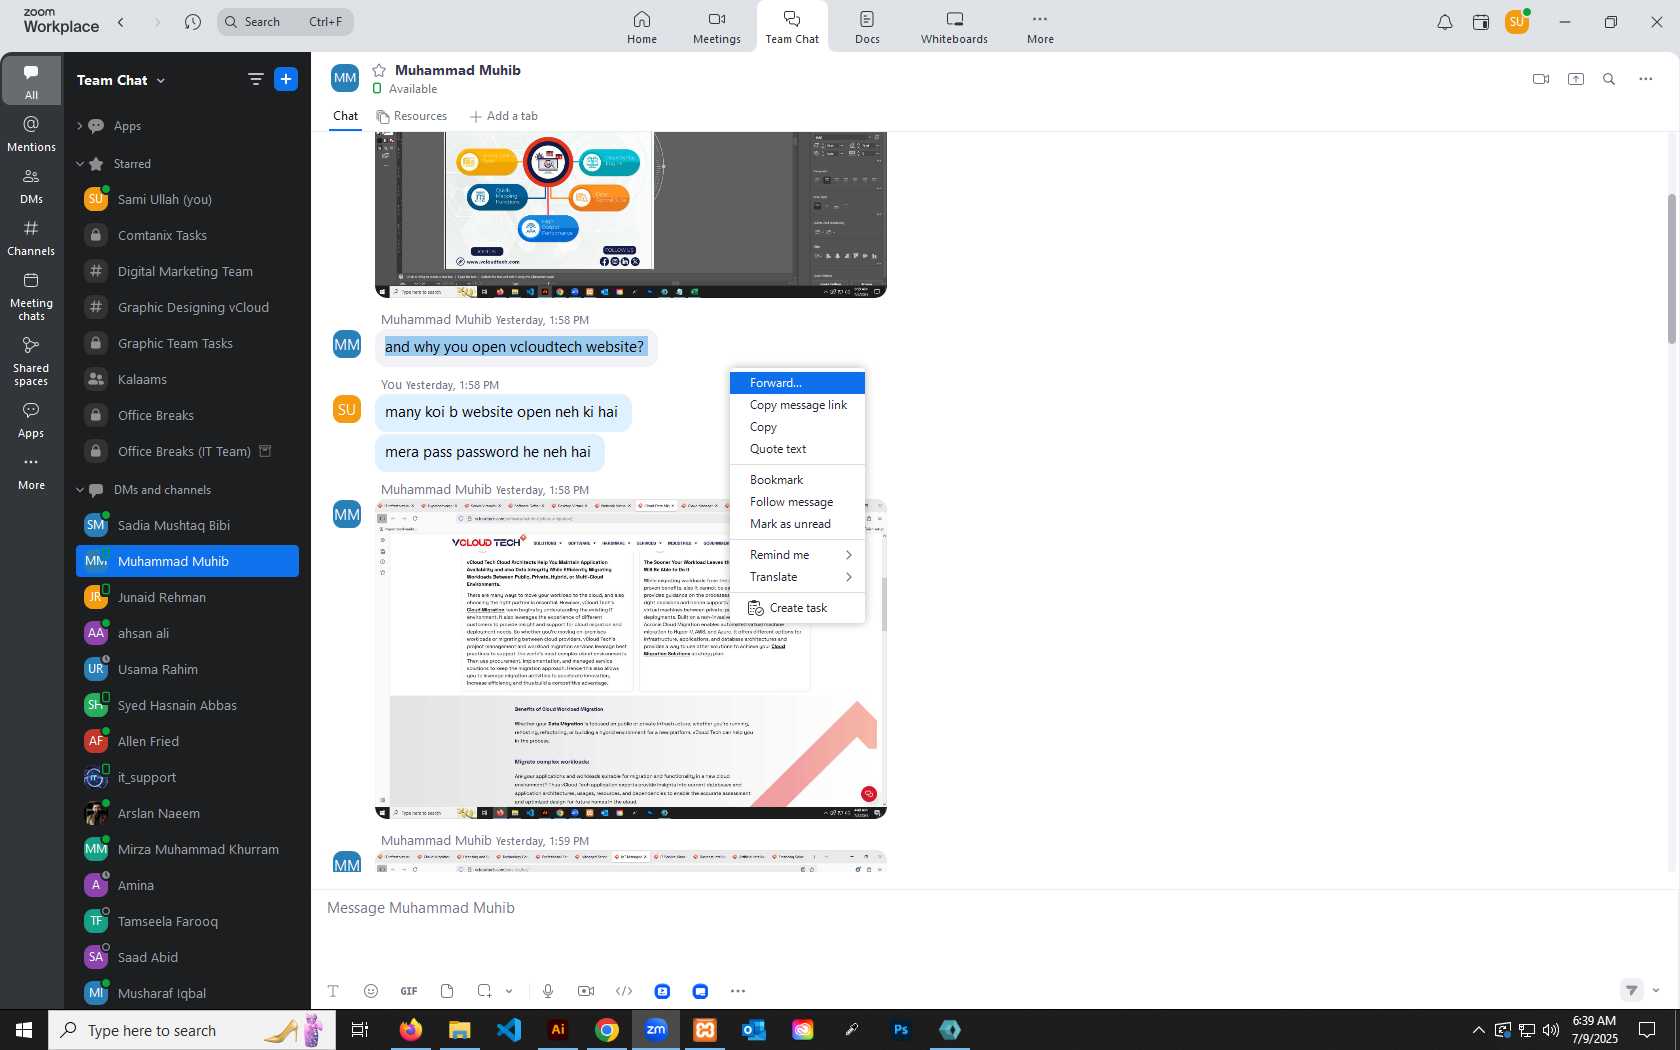Viewport: 1680px width, 1050px height.
Task: Insert a code snippet
Action: coord(624,991)
